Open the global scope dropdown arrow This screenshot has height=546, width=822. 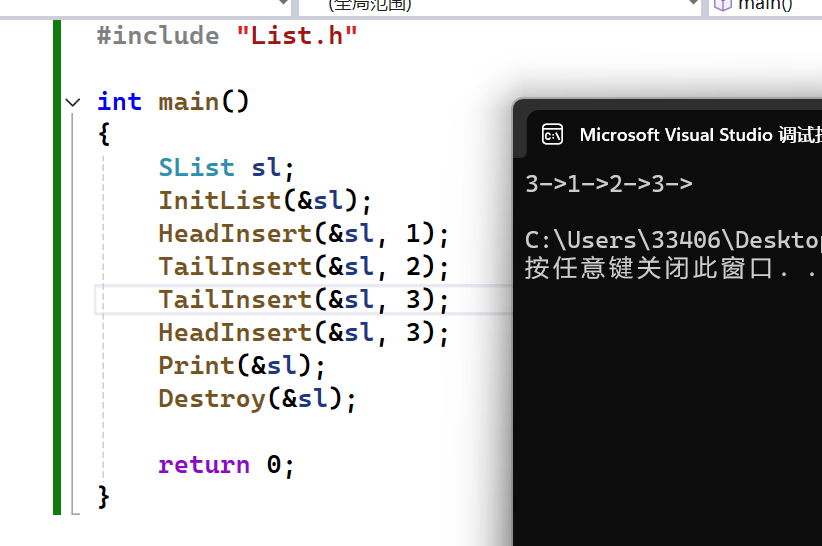tap(694, 3)
